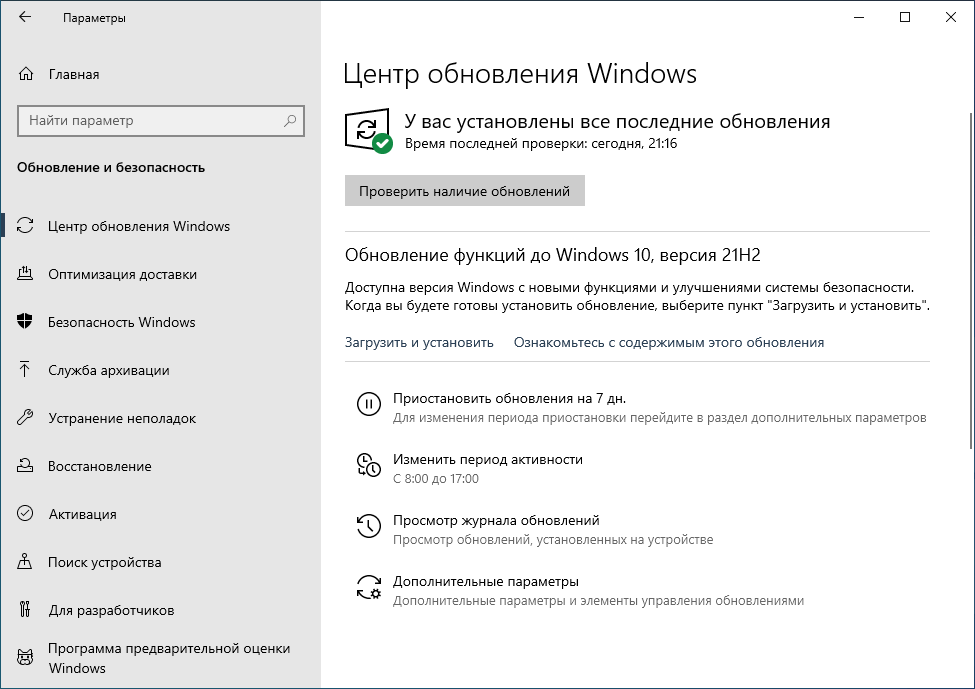Click the change active hours clock icon
Screen dimensions: 975x689
[x=368, y=465]
